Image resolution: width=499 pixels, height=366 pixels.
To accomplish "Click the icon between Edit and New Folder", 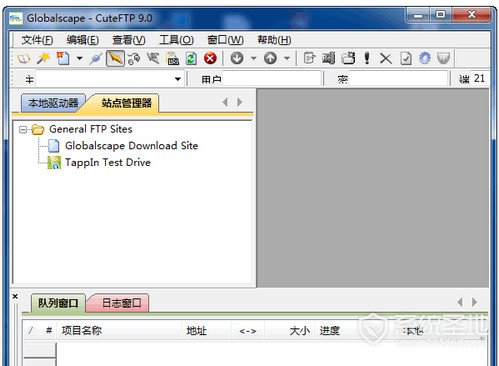I will point(329,59).
